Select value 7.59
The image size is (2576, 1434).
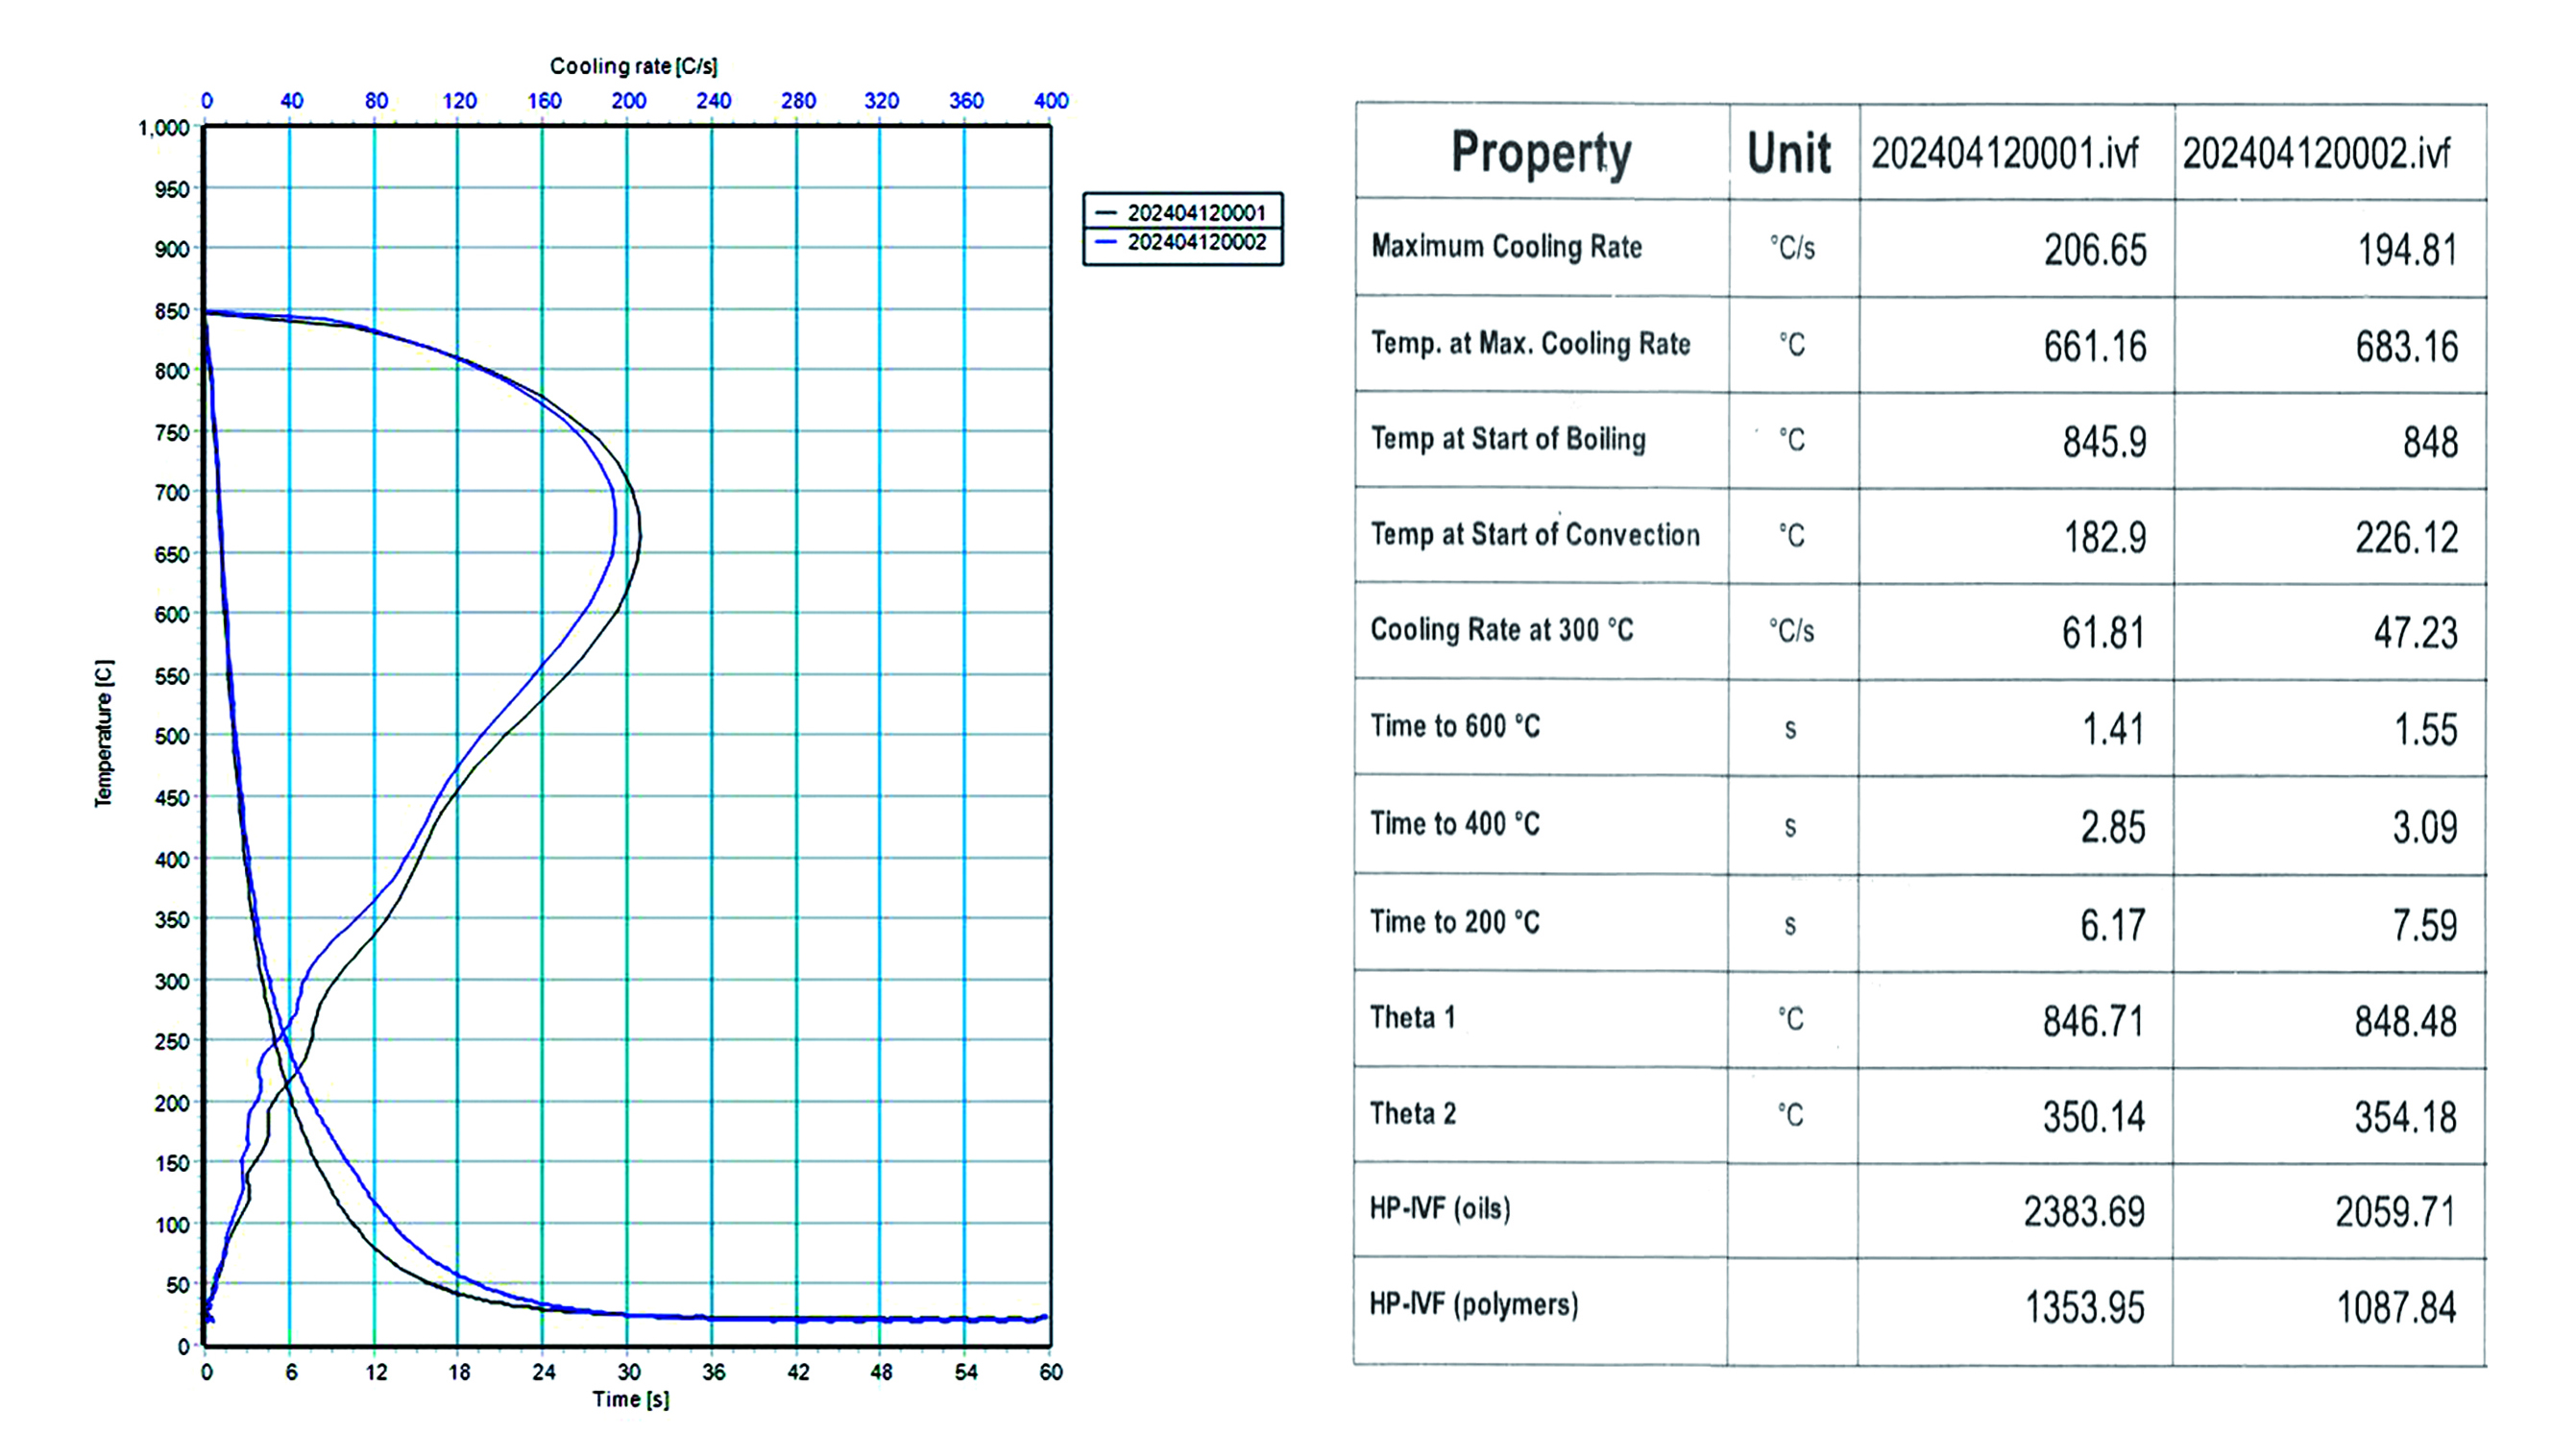click(2425, 925)
